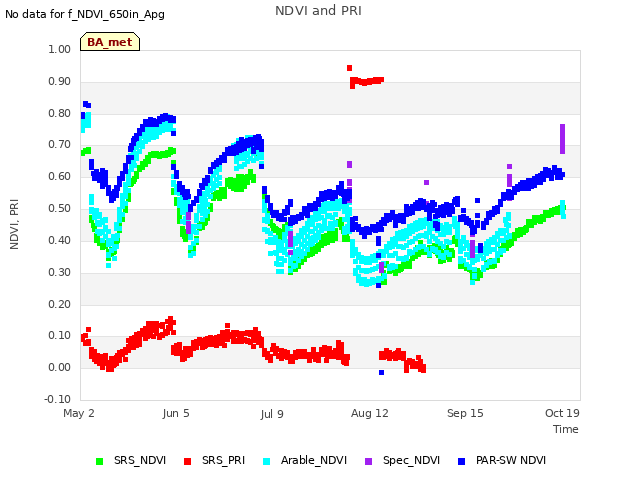Click the 1.00 y-axis tick label
This screenshot has width=640, height=480.
[x=60, y=49]
